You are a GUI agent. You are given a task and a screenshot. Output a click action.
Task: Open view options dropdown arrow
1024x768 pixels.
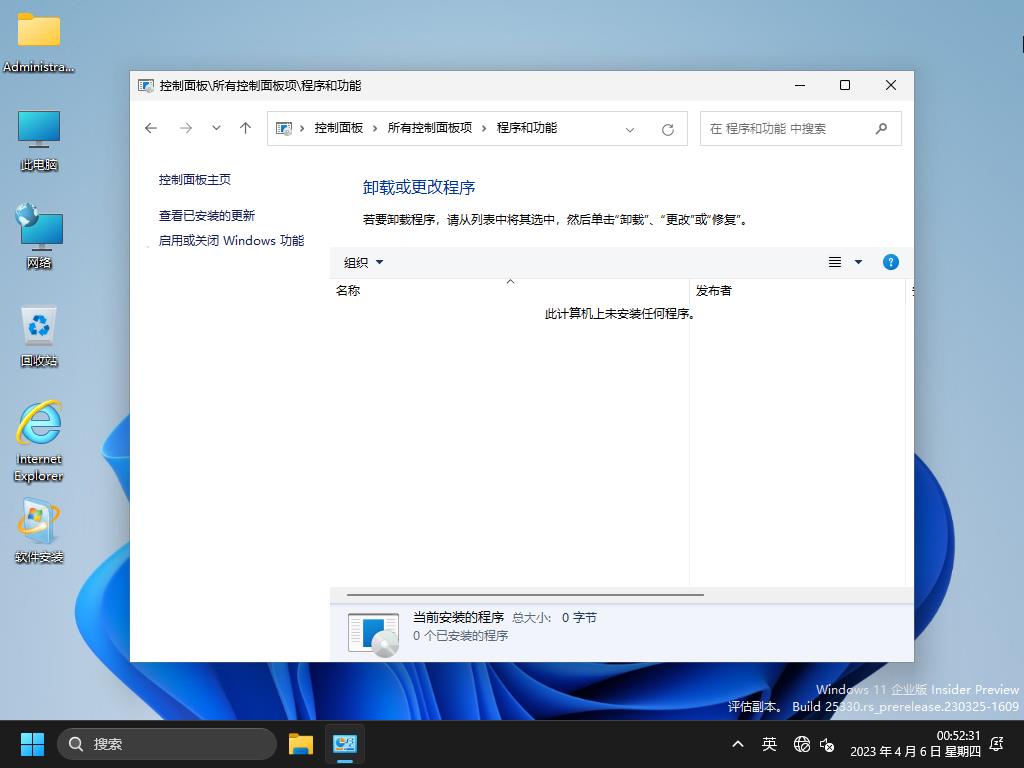click(858, 262)
